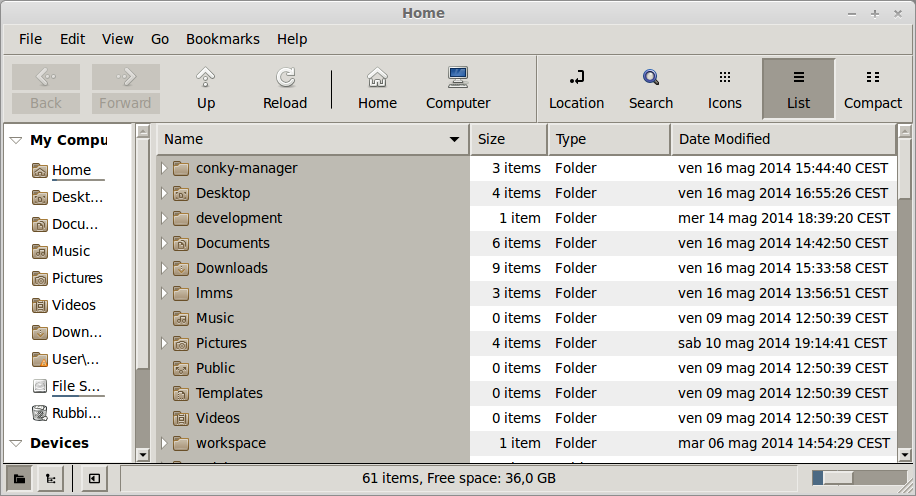This screenshot has height=496, width=916.
Task: Sort by Name column header
Action: [x=313, y=139]
